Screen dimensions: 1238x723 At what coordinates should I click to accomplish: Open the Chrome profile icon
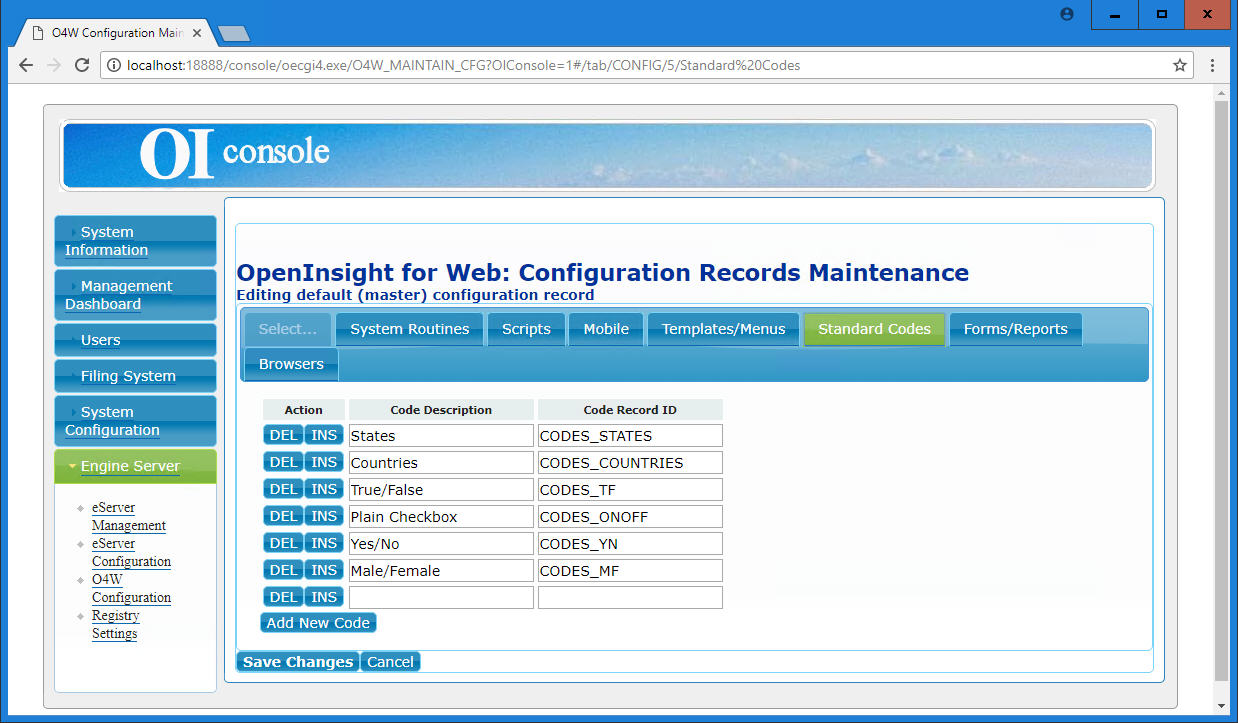coord(1066,14)
